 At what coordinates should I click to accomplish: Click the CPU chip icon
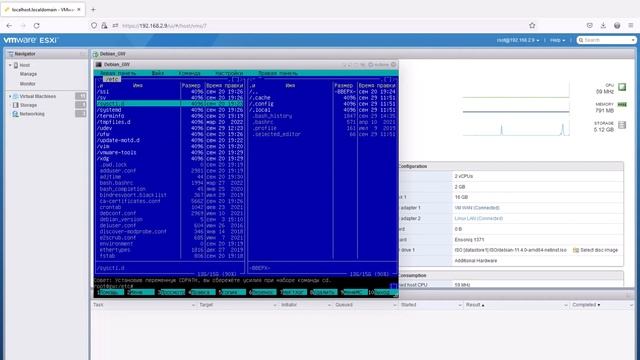pos(622,87)
